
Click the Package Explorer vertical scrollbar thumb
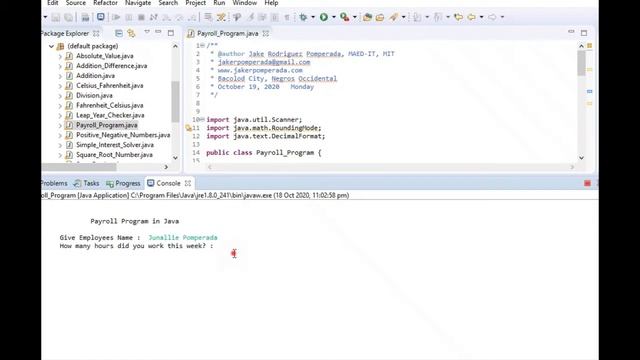(175, 101)
